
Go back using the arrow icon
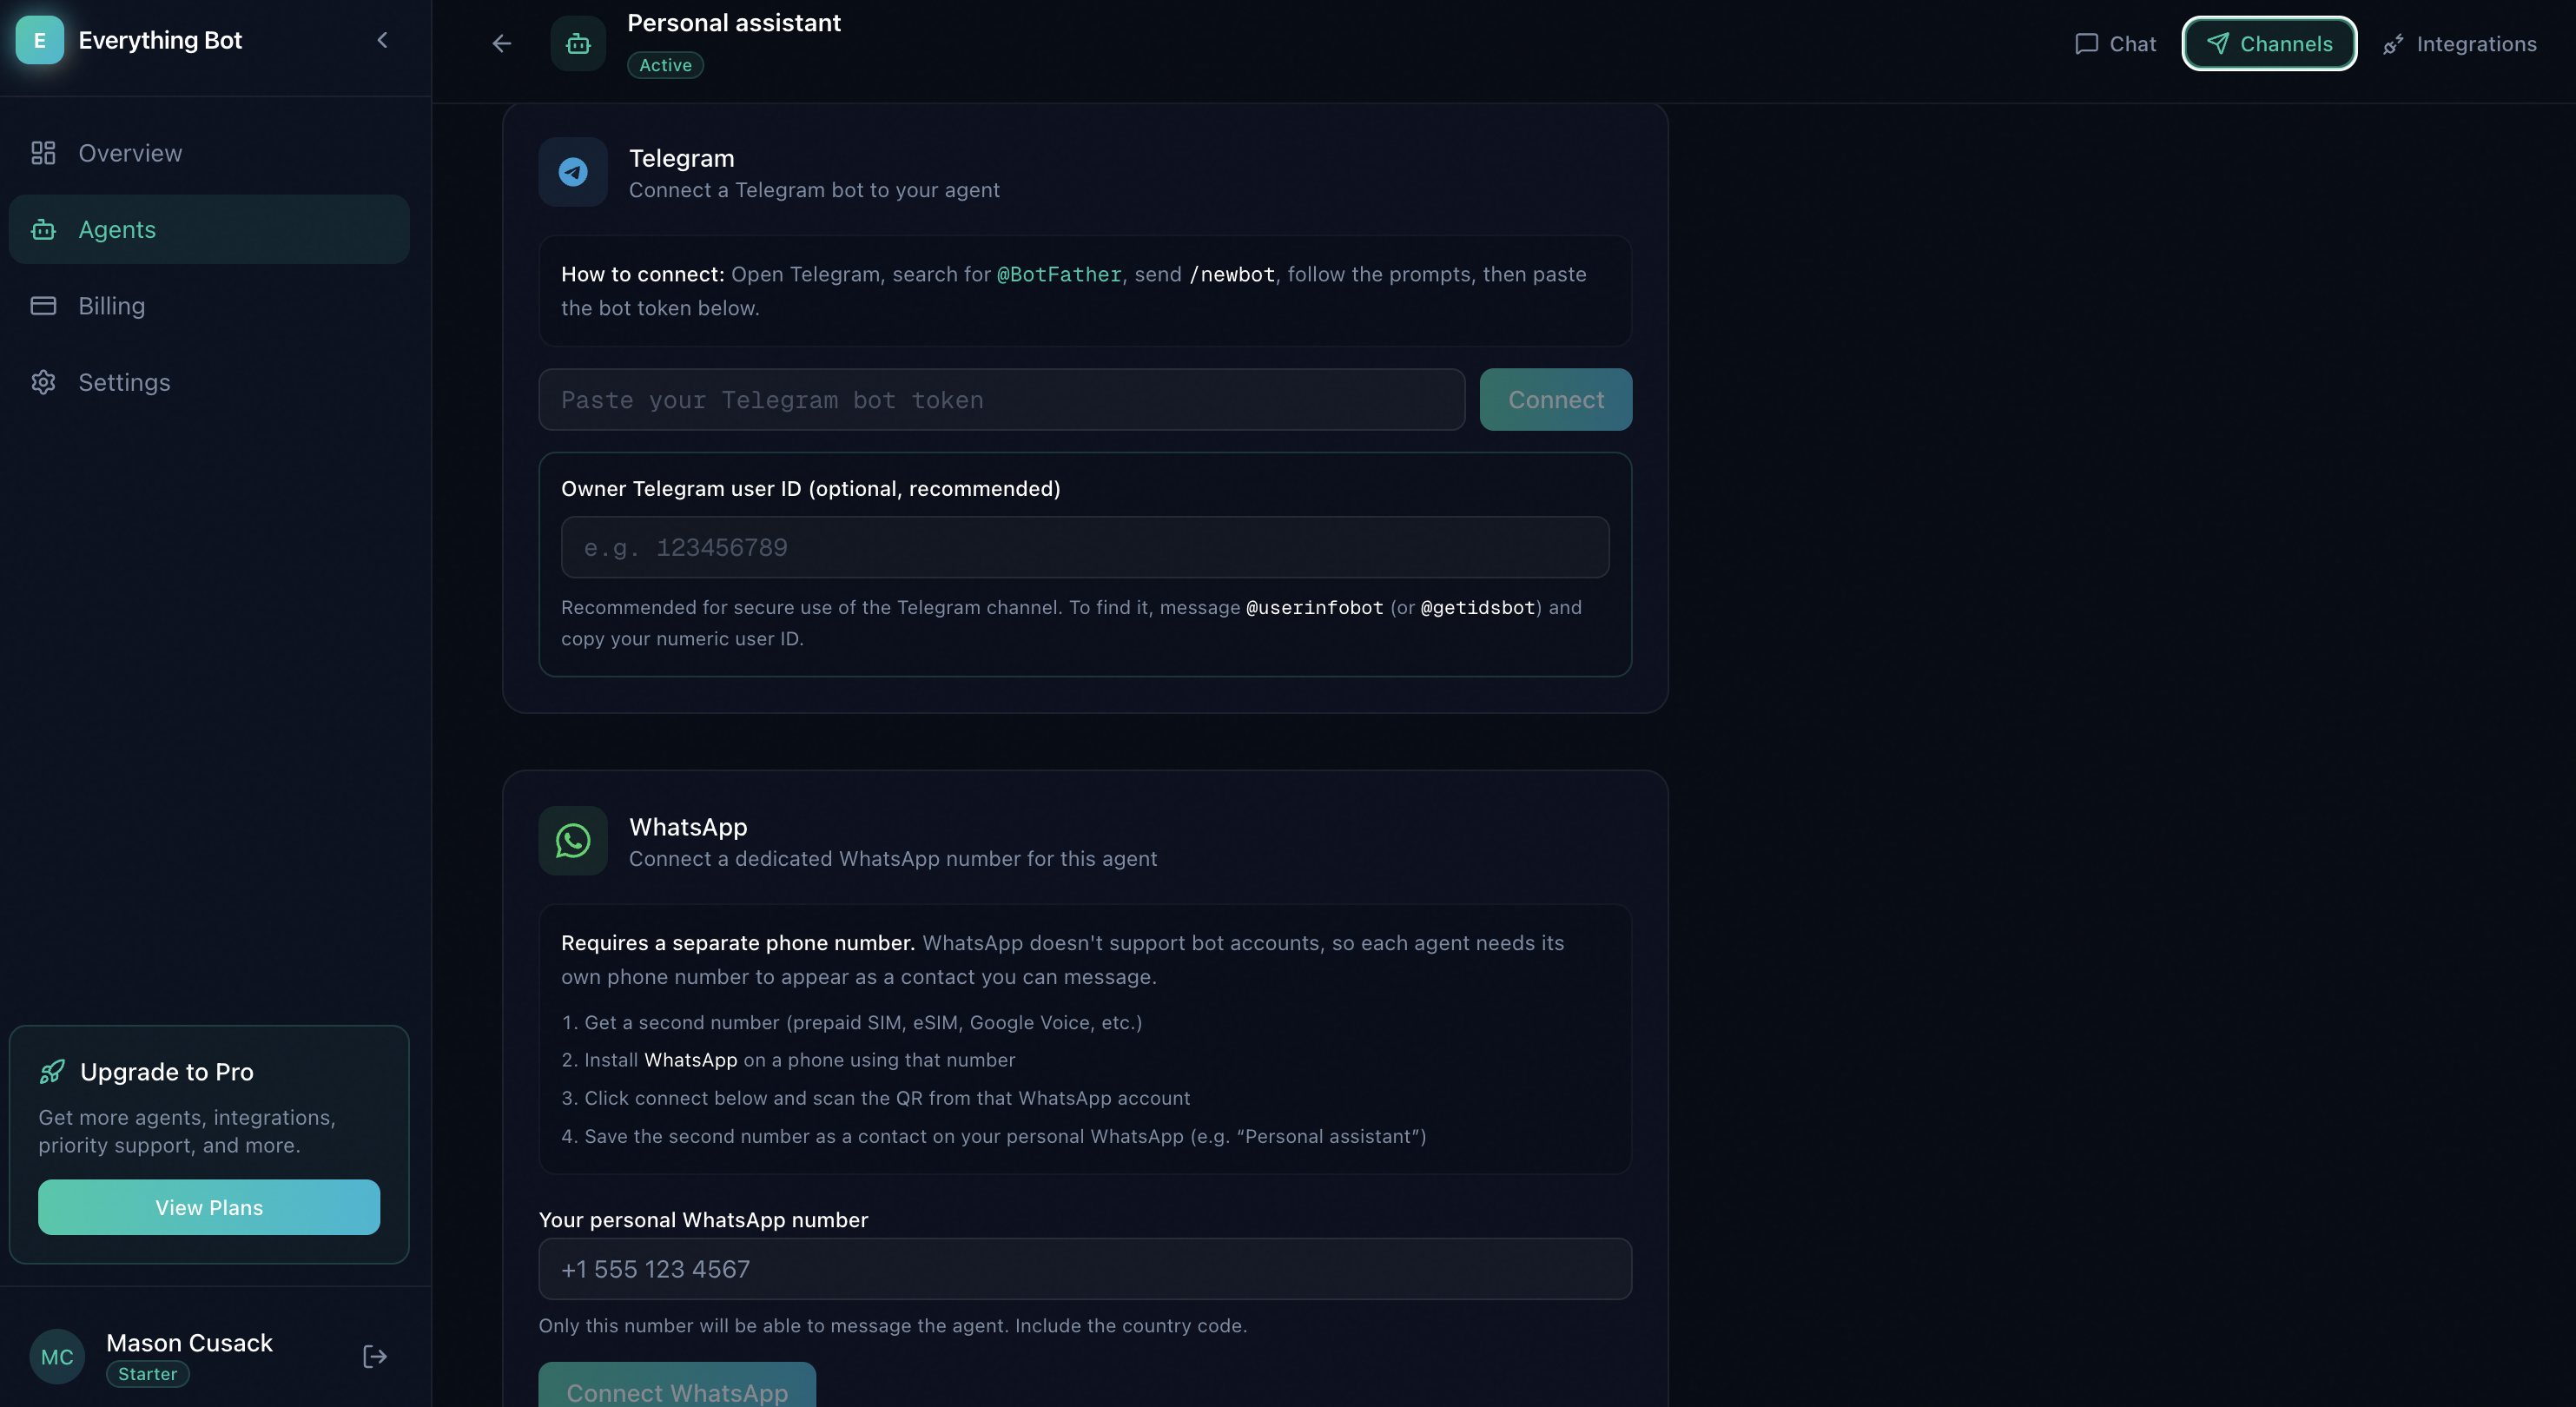coord(502,43)
